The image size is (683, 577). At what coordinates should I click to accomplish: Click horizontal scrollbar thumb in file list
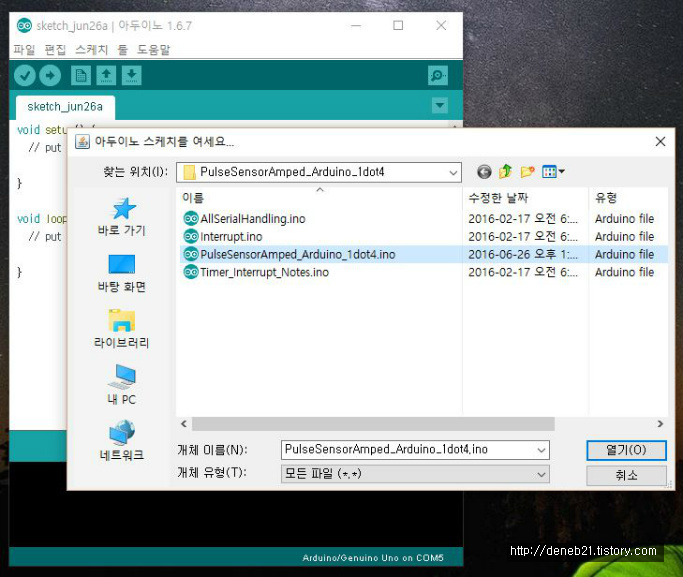[x=373, y=424]
